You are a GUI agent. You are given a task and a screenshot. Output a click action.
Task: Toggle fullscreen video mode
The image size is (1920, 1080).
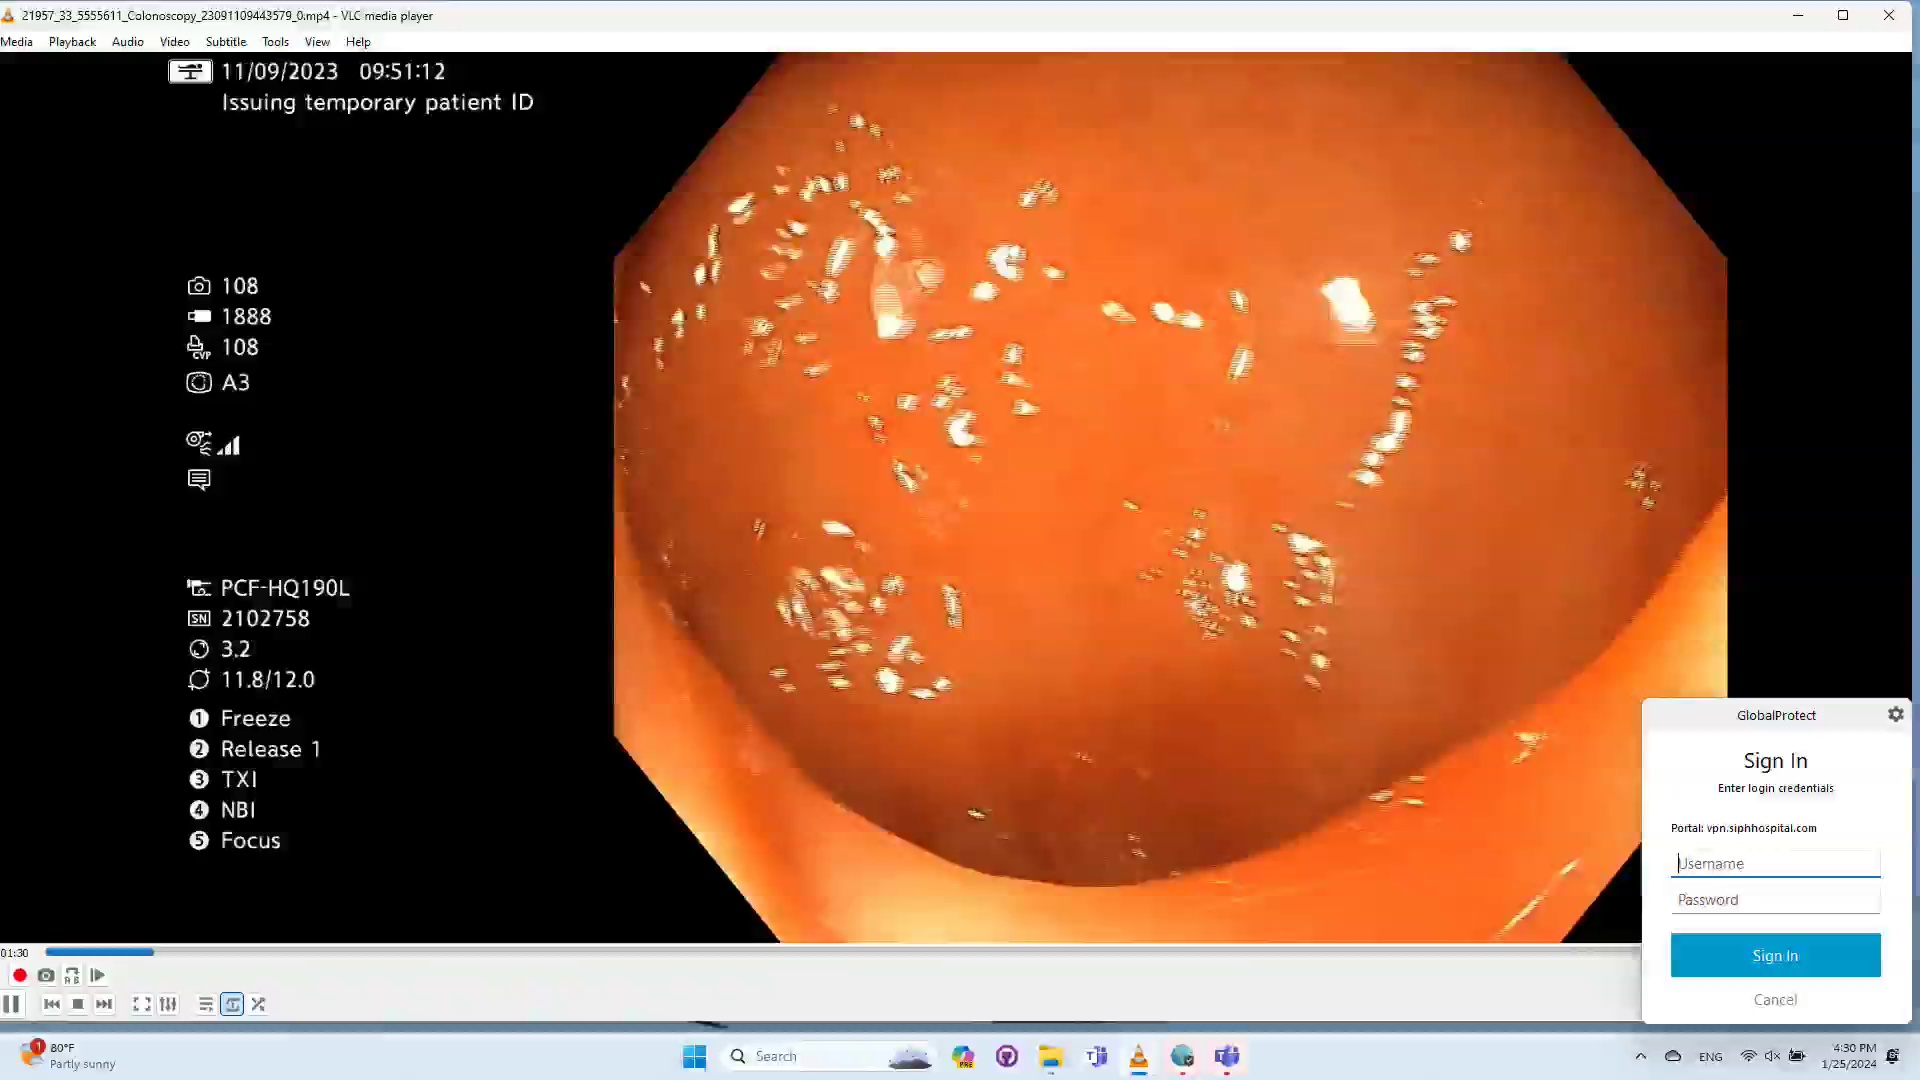[142, 1004]
